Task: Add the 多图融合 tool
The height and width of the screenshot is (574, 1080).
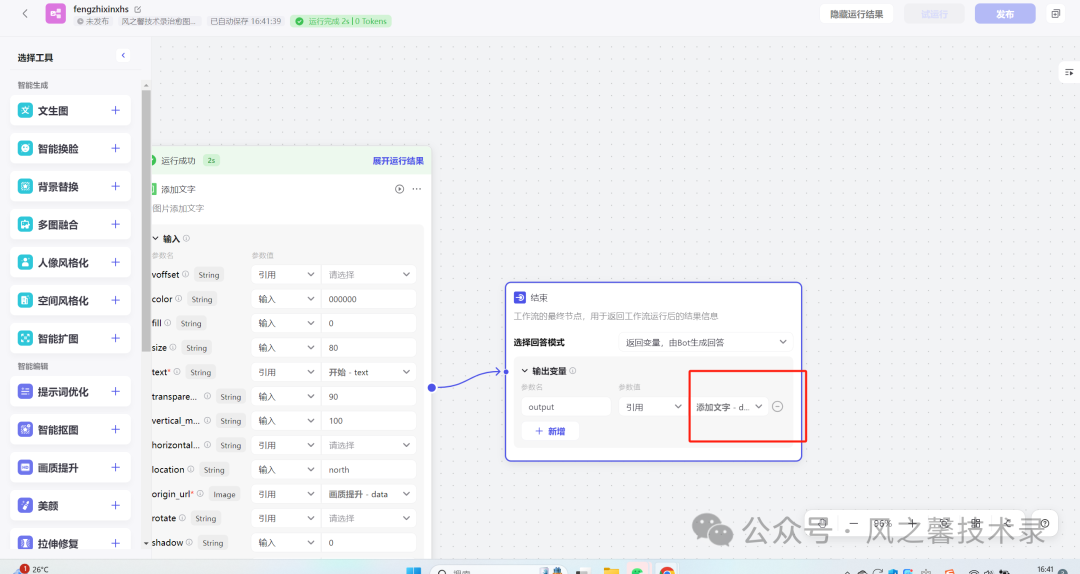Action: [116, 224]
